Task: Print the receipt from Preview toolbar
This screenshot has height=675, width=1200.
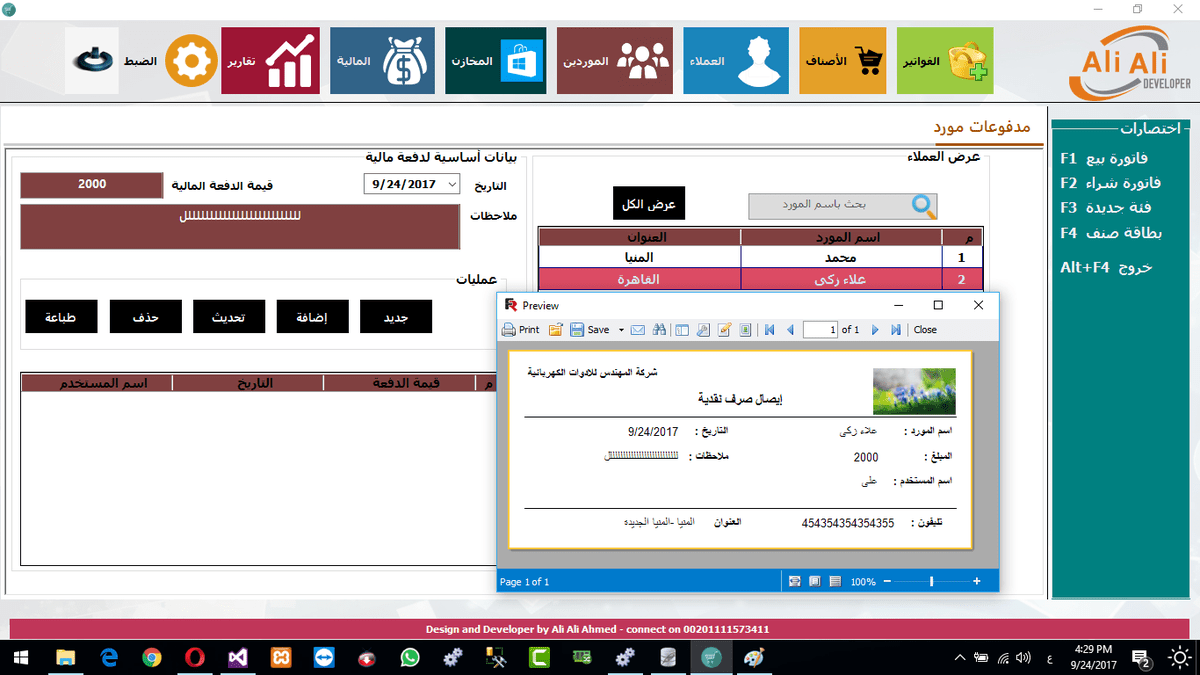Action: (520, 330)
